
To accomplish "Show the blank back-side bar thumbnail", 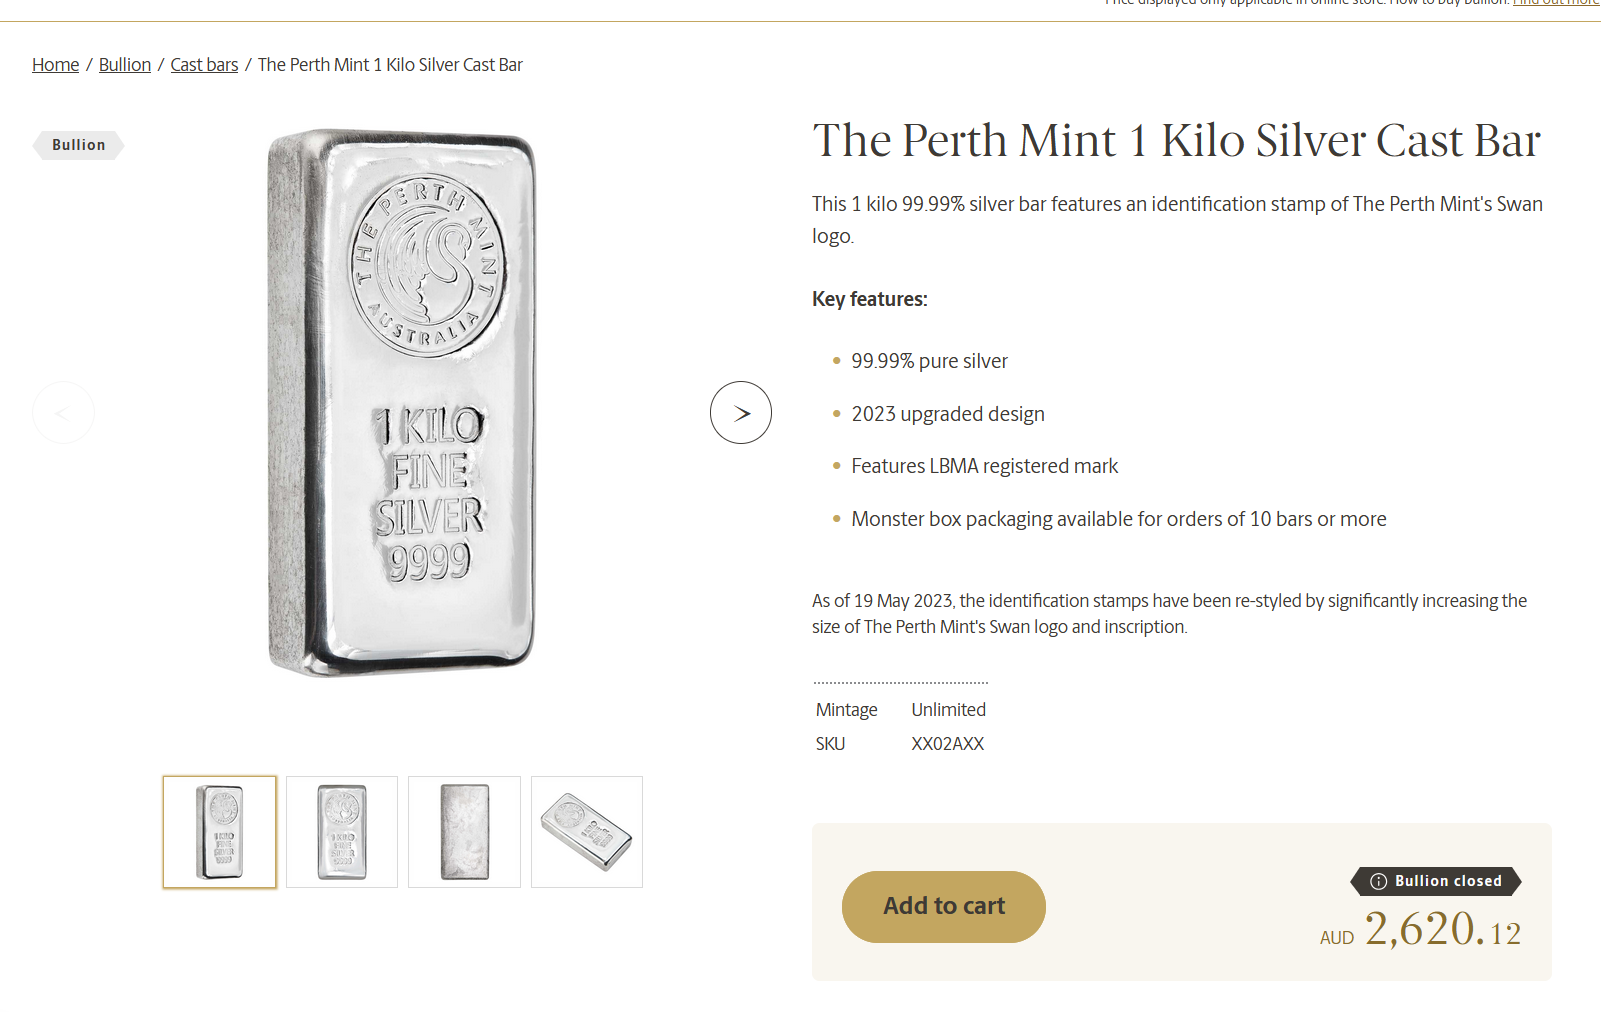I will [x=465, y=832].
